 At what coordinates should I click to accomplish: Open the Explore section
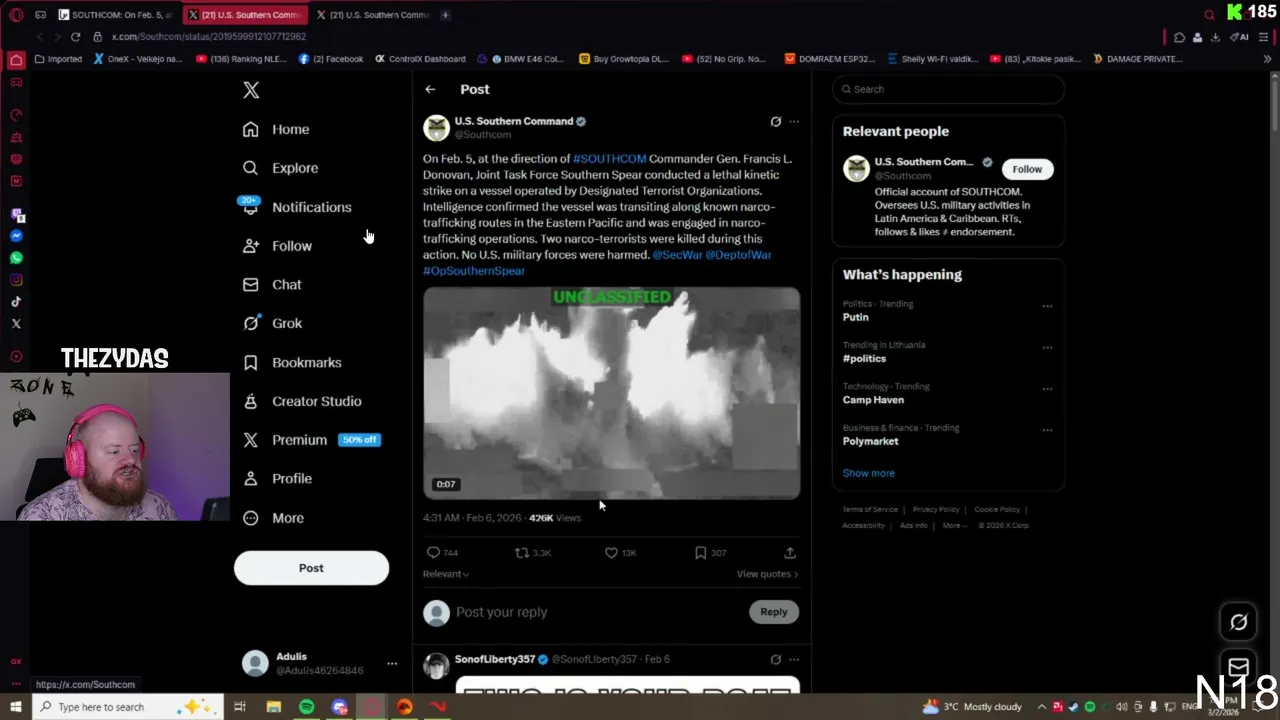tap(281, 168)
